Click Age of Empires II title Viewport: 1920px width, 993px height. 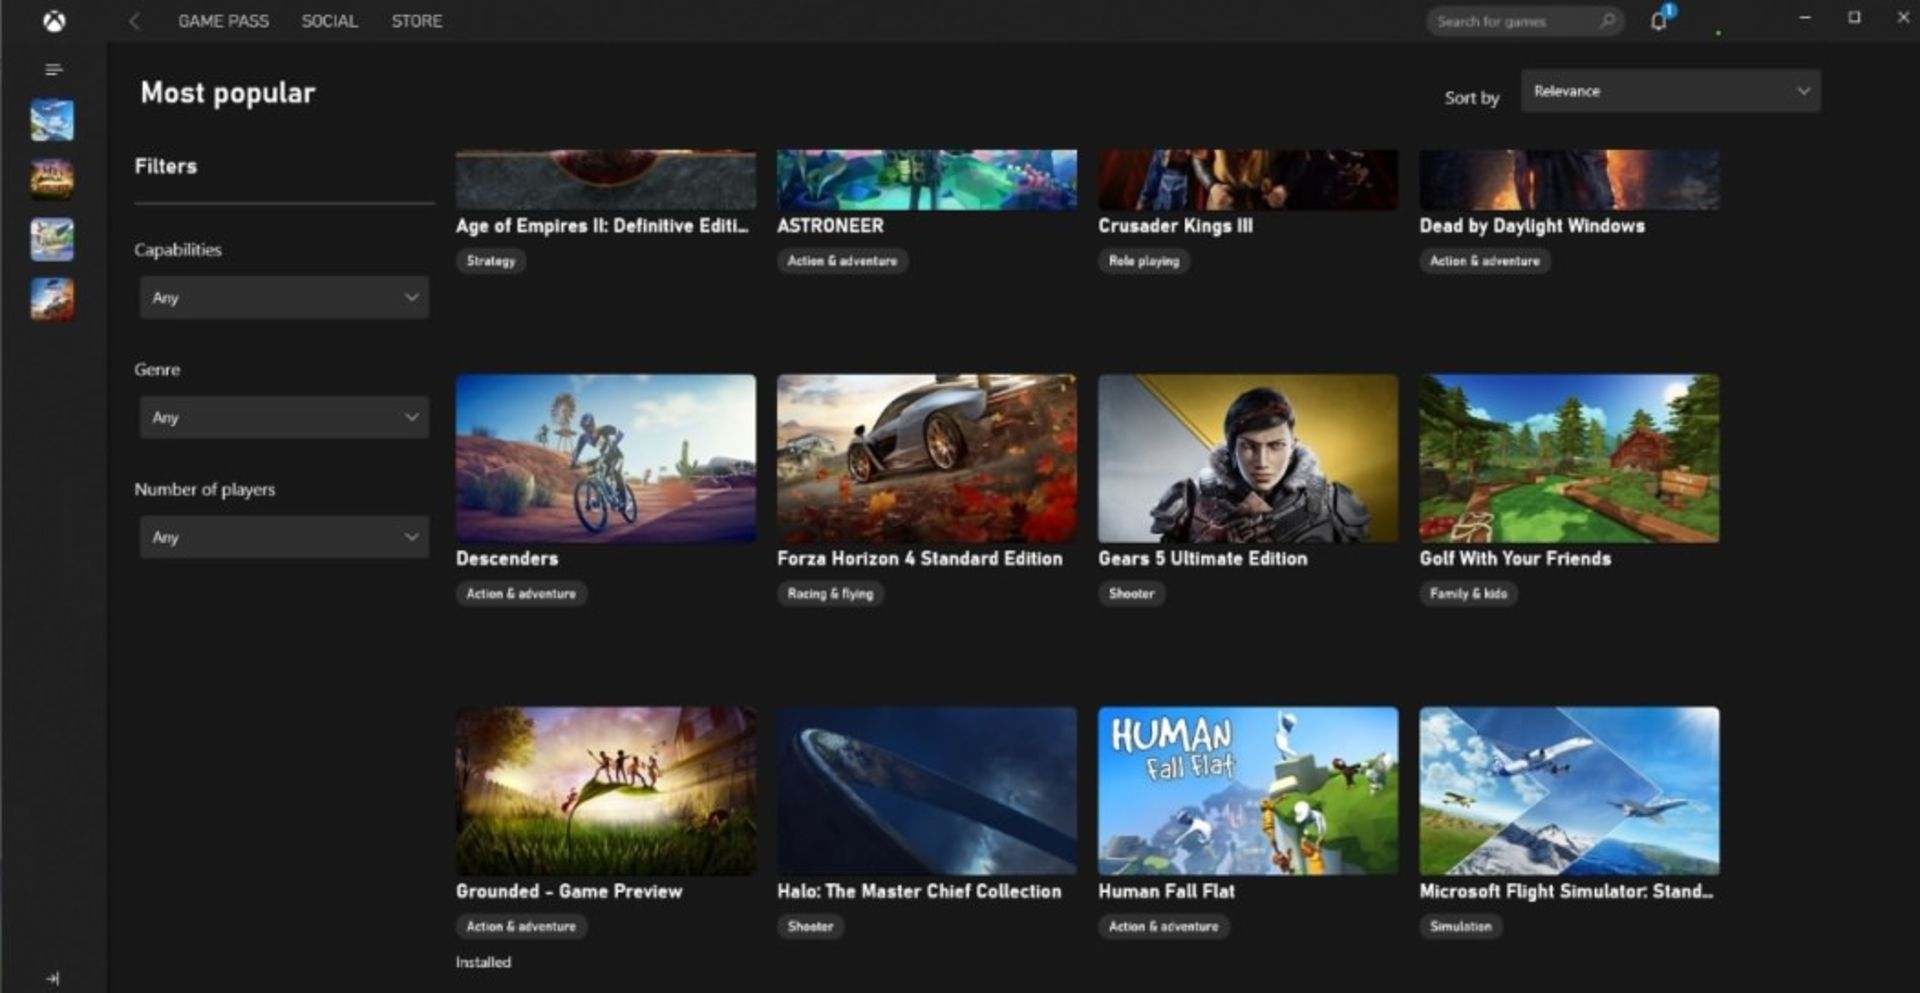point(602,226)
